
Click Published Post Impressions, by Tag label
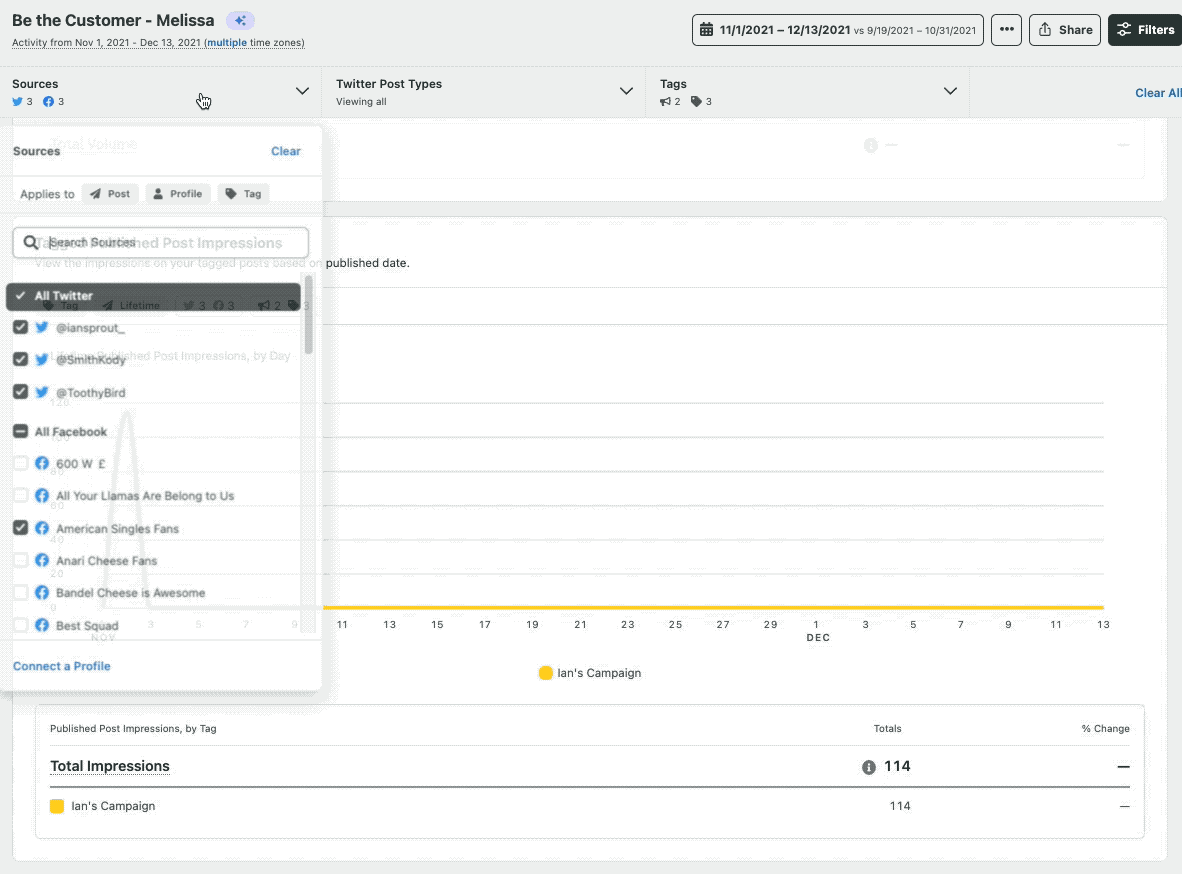pyautogui.click(x=133, y=728)
